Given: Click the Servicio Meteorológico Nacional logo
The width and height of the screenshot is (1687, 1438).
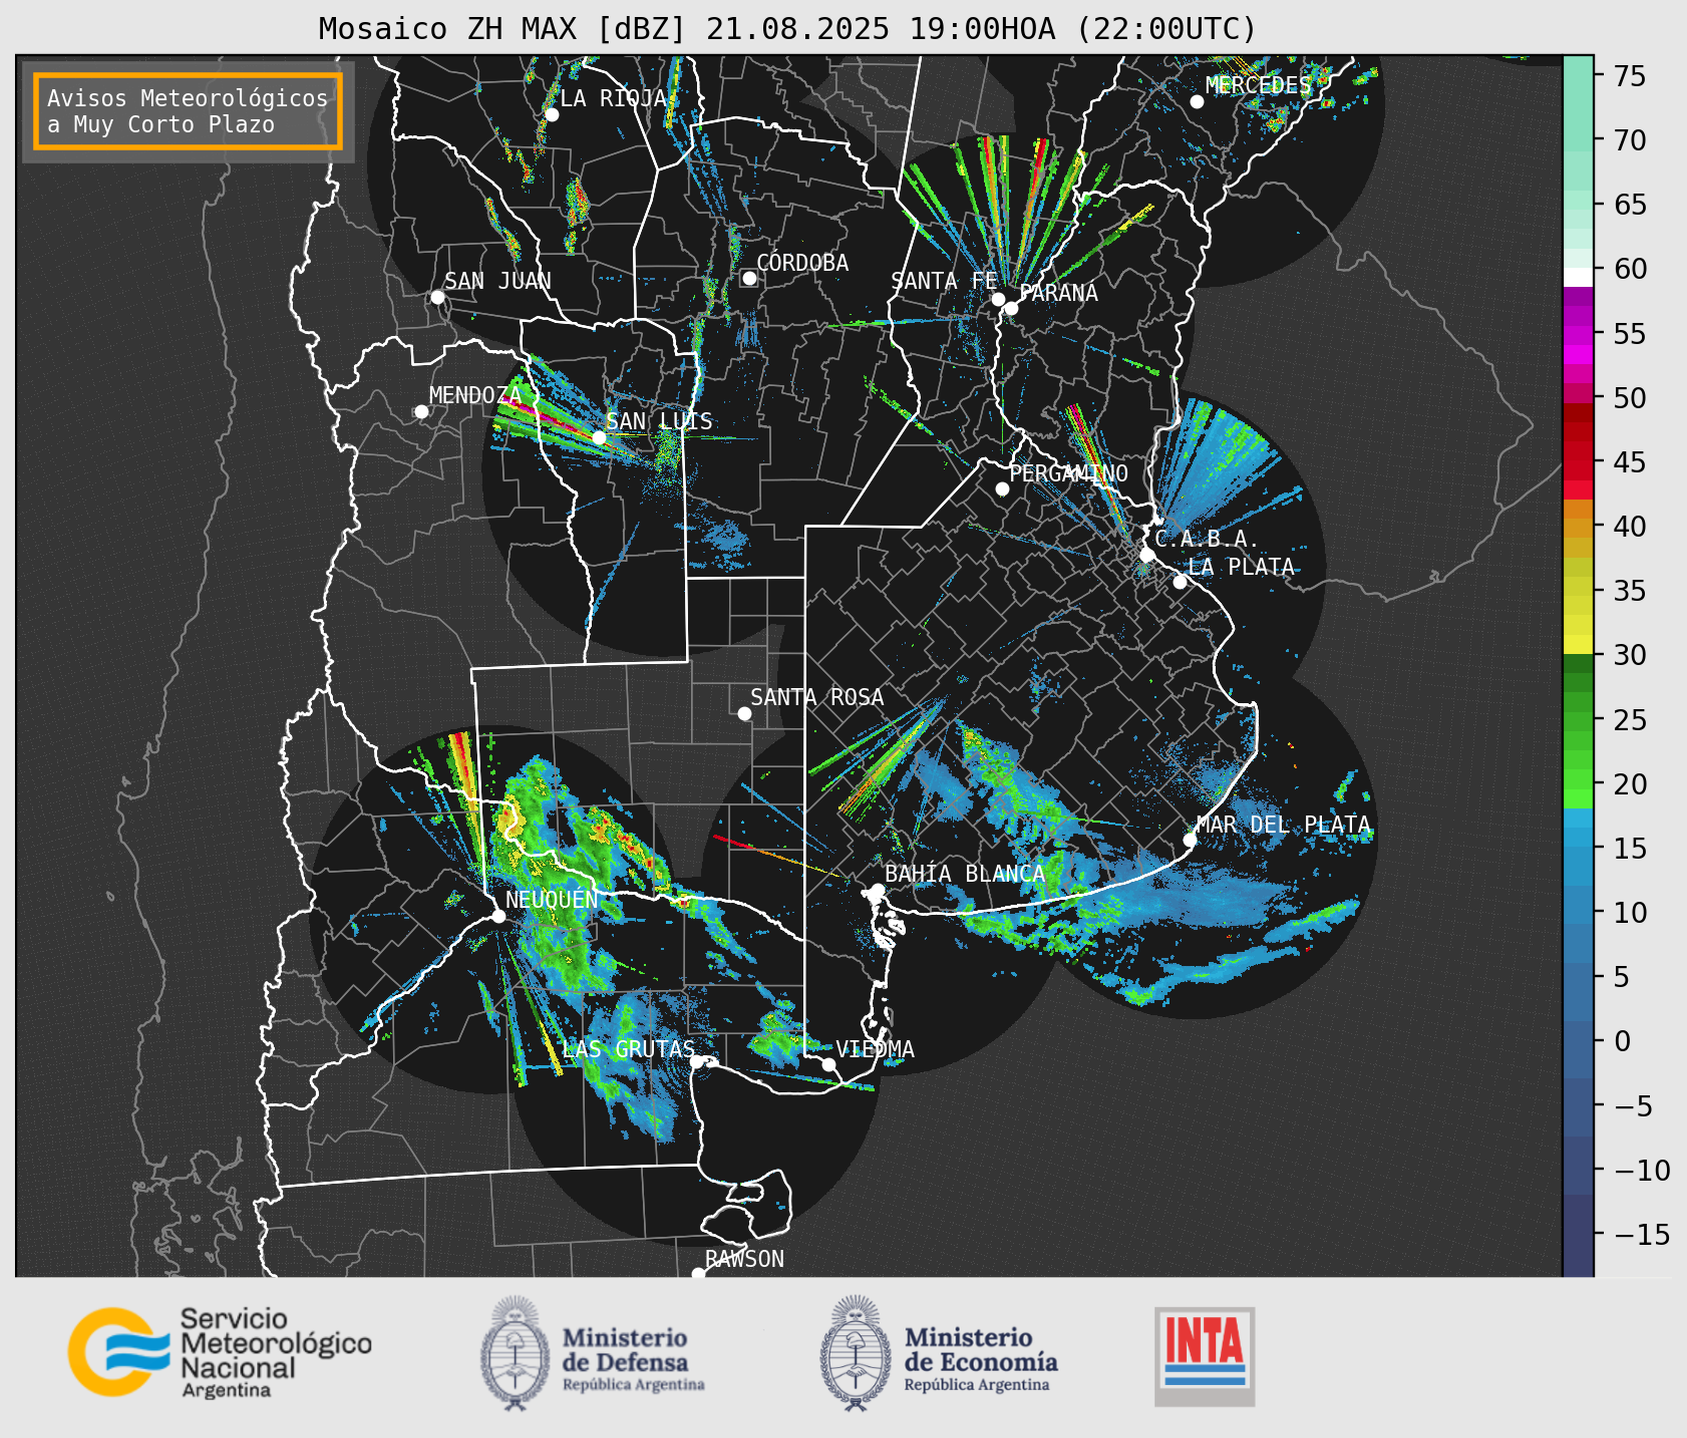Looking at the screenshot, I should (220, 1352).
